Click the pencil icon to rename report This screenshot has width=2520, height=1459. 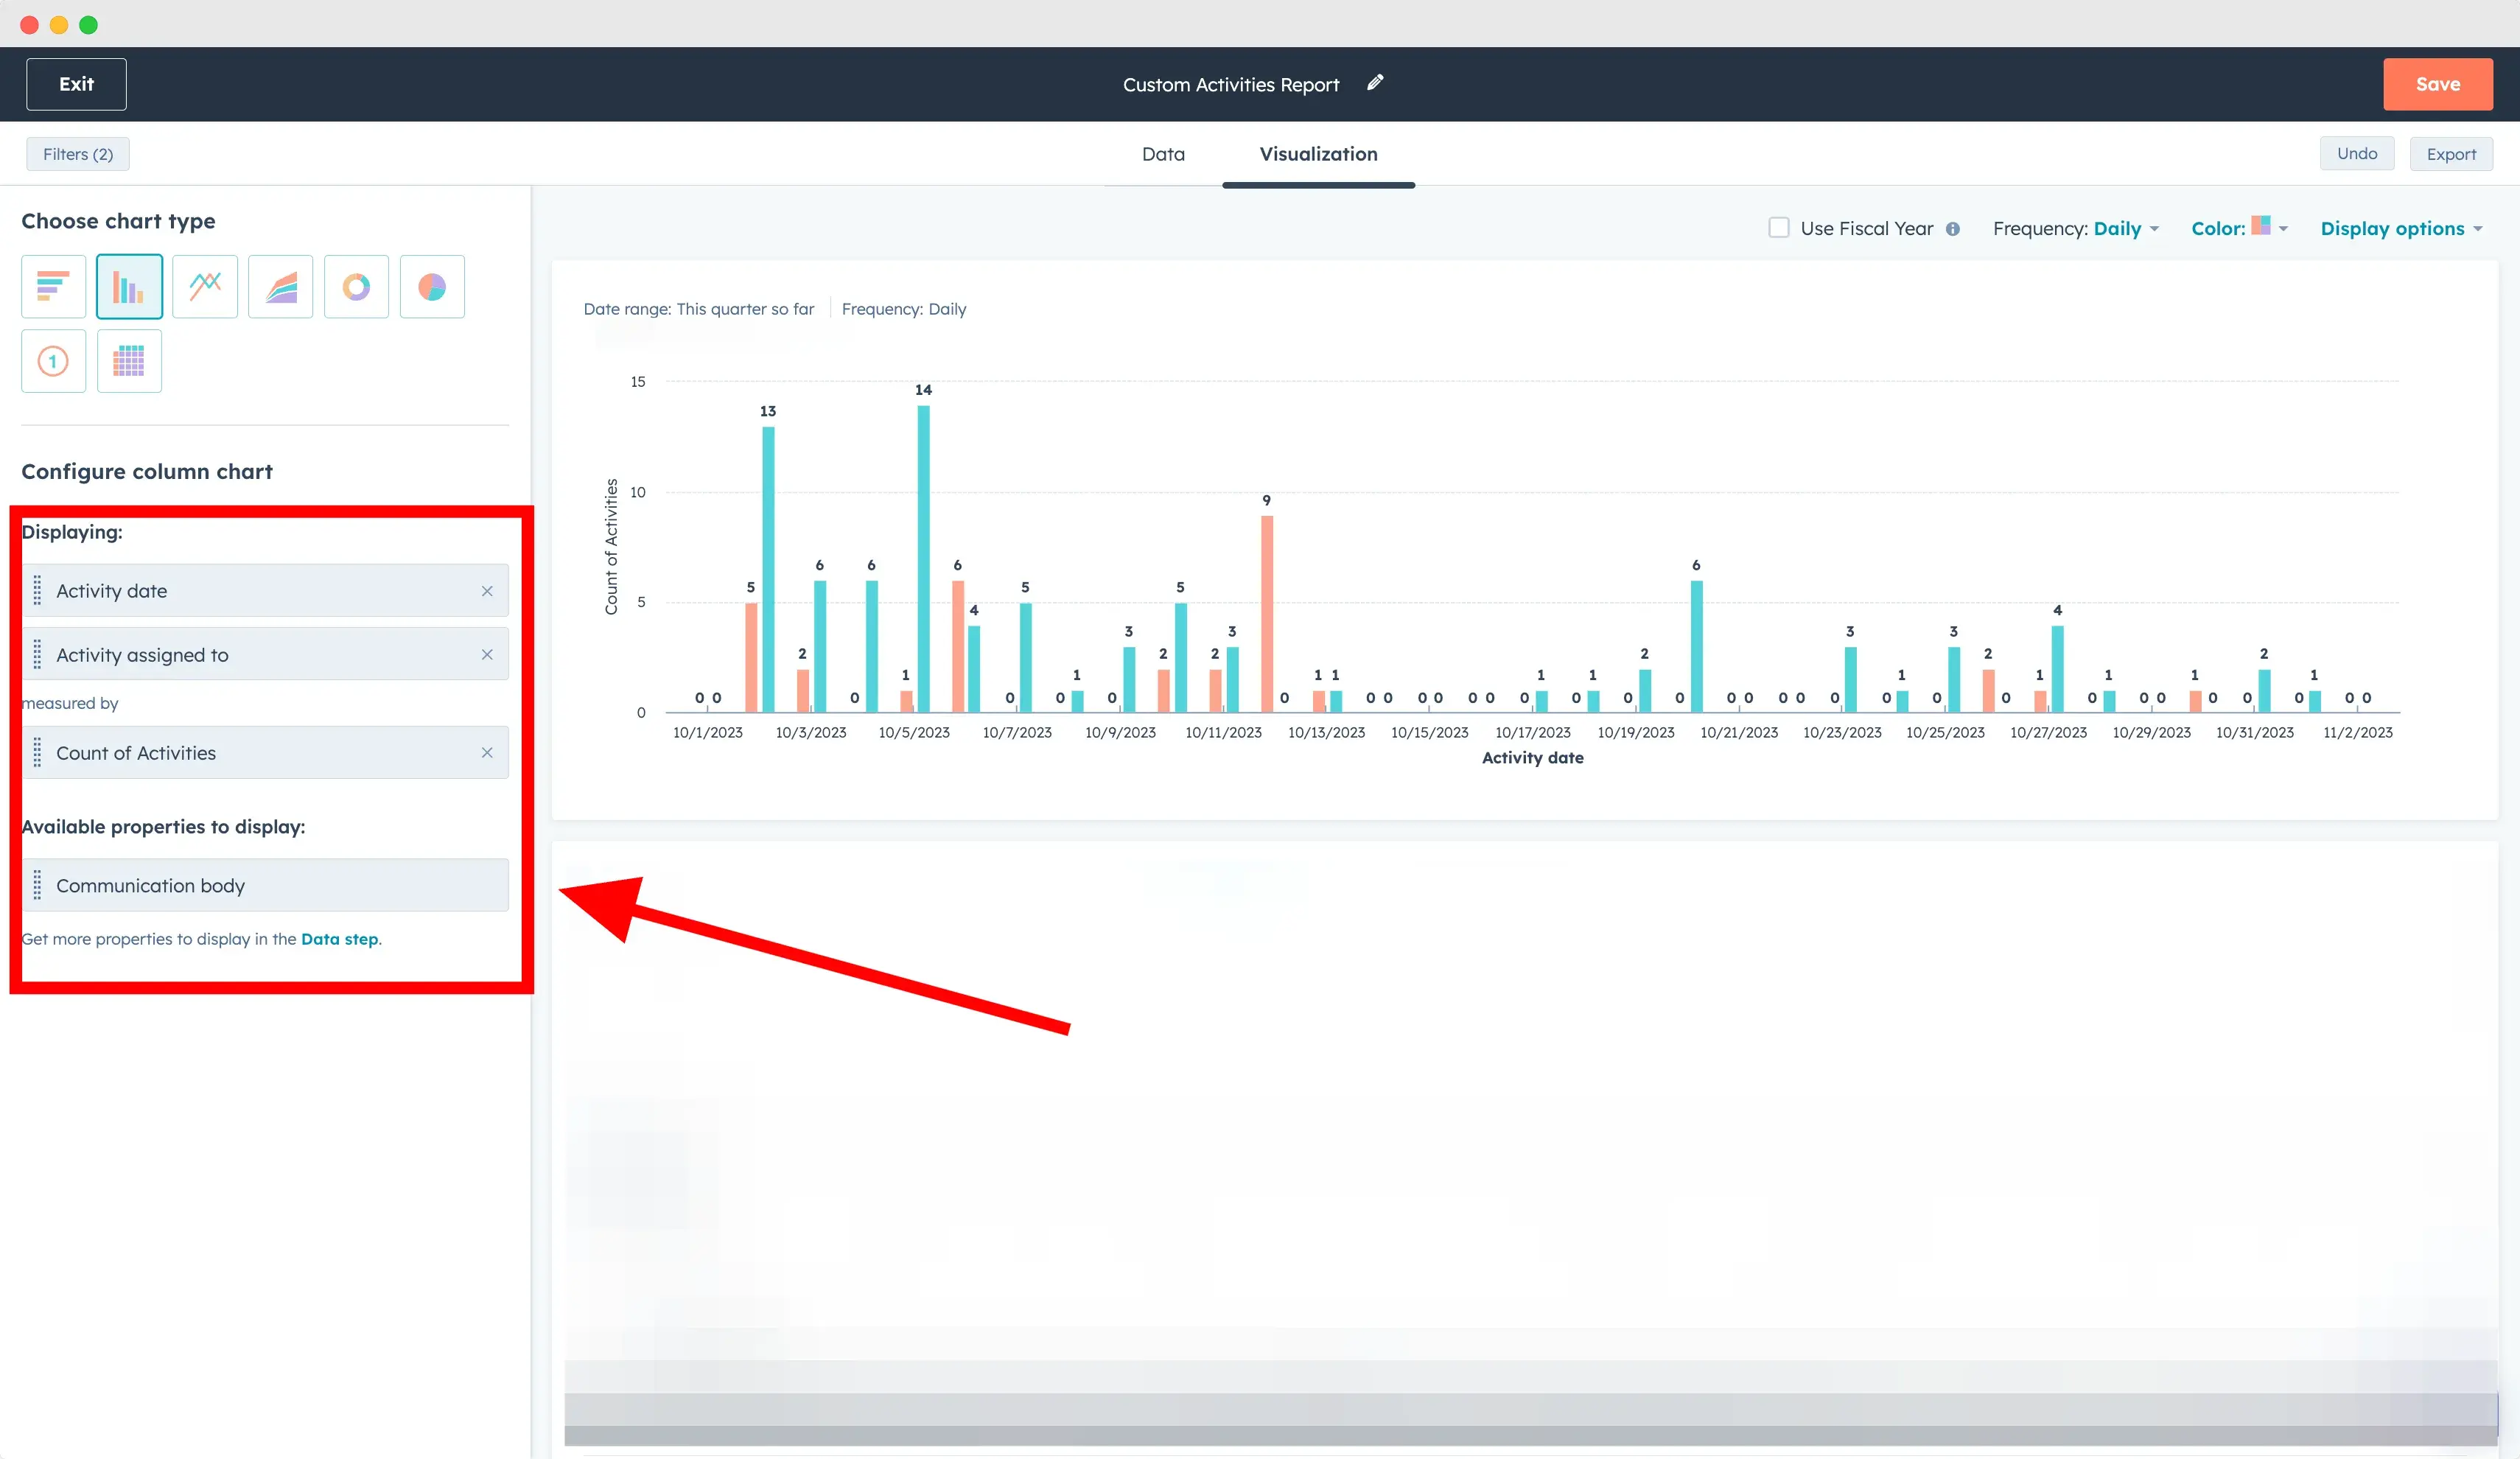tap(1375, 83)
